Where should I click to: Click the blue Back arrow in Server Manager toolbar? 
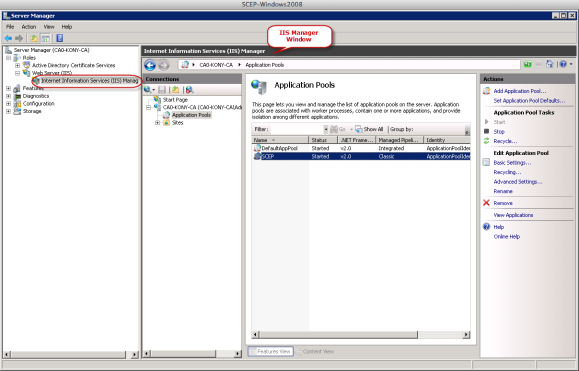click(8, 38)
